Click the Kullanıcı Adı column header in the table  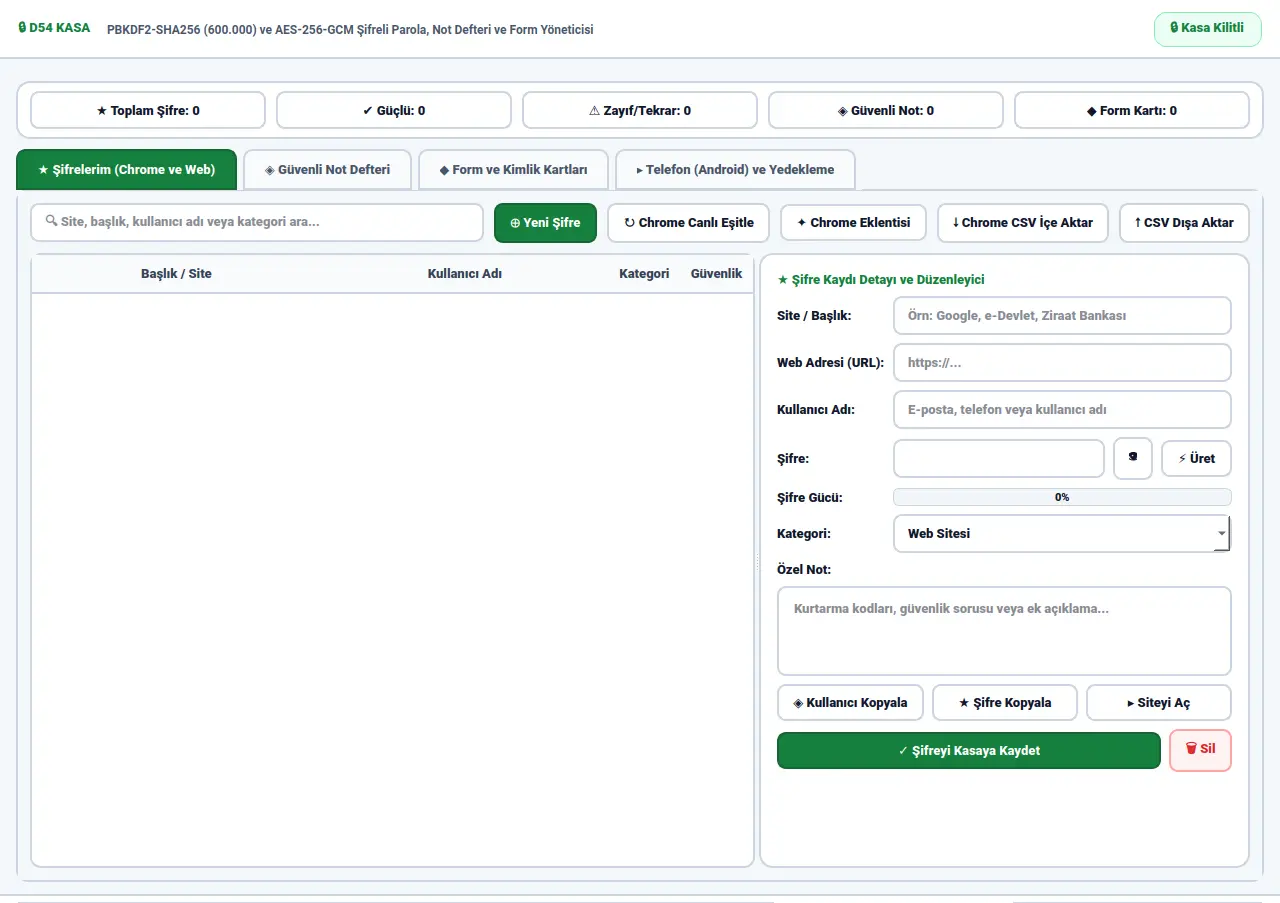tap(464, 274)
